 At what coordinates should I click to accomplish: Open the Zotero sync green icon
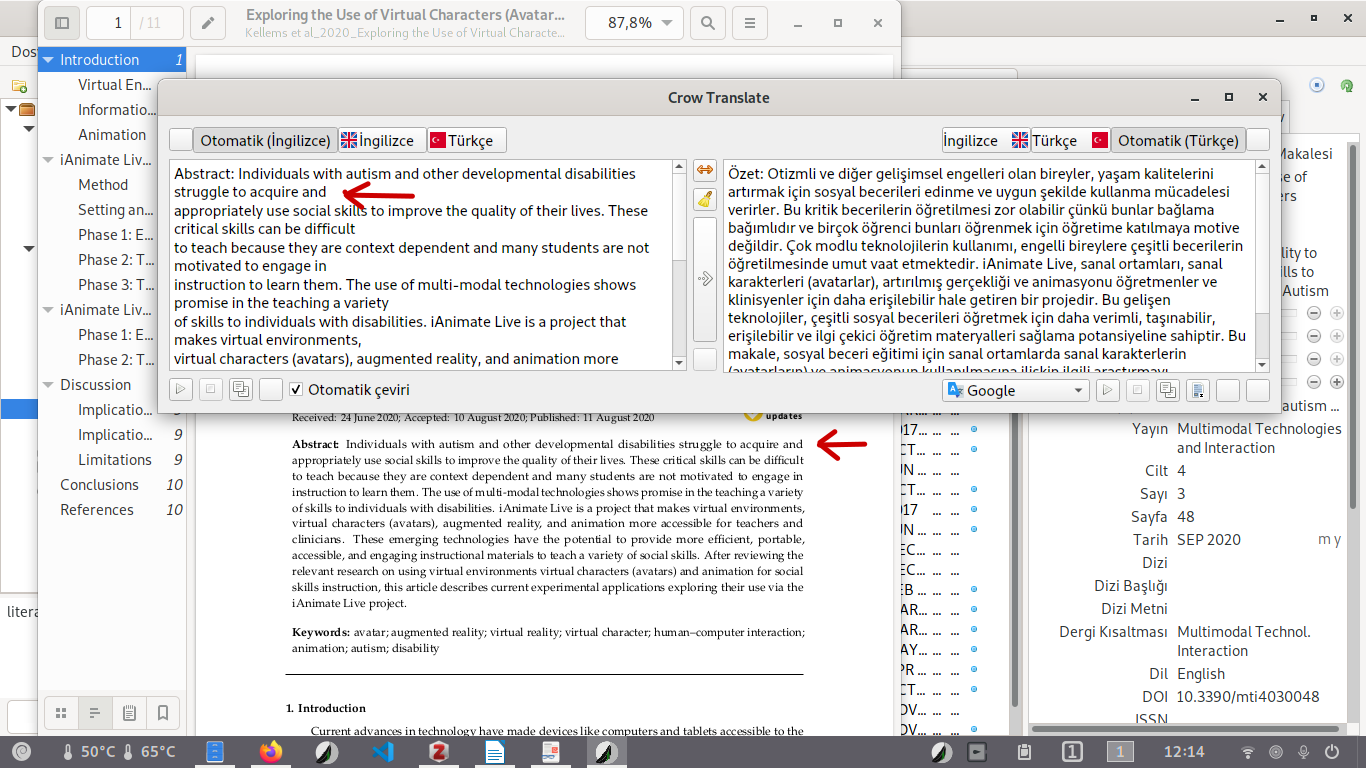[x=1346, y=85]
